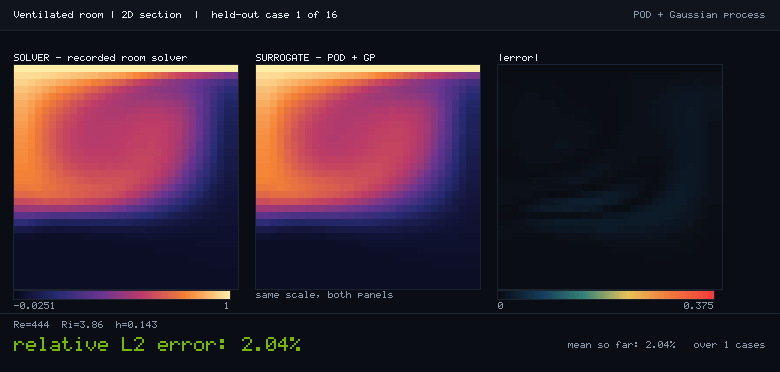Click the absolute error heatmap panel

coord(610,177)
